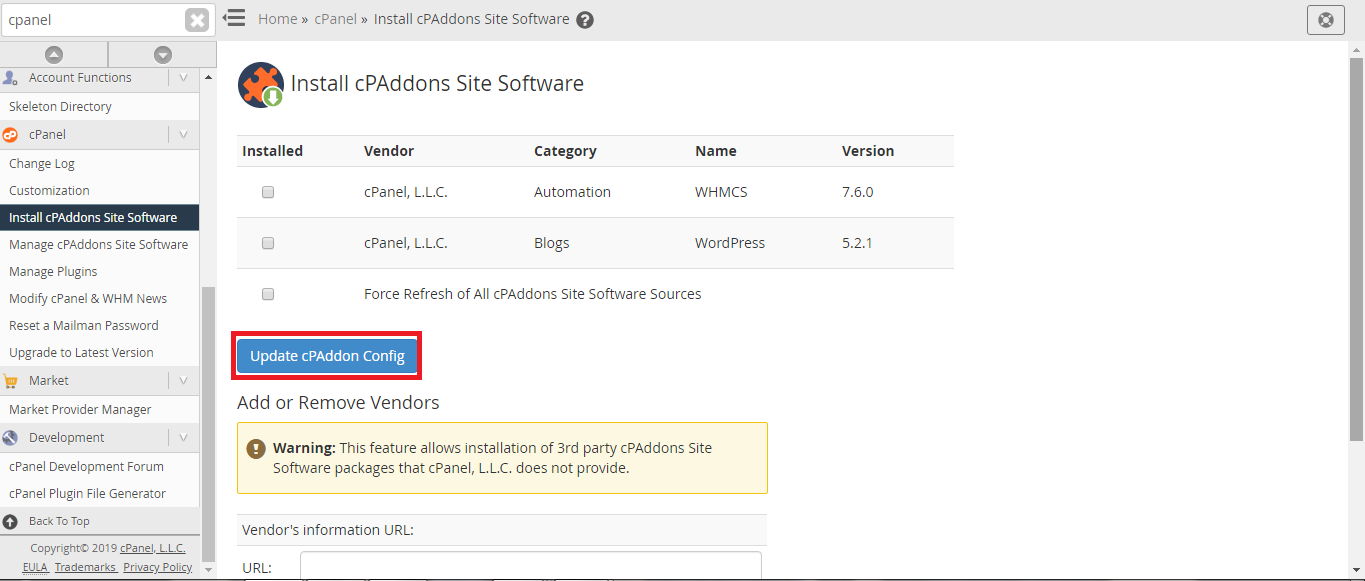Click the sidebar scroll down arrow
The width and height of the screenshot is (1365, 581).
tap(208, 570)
